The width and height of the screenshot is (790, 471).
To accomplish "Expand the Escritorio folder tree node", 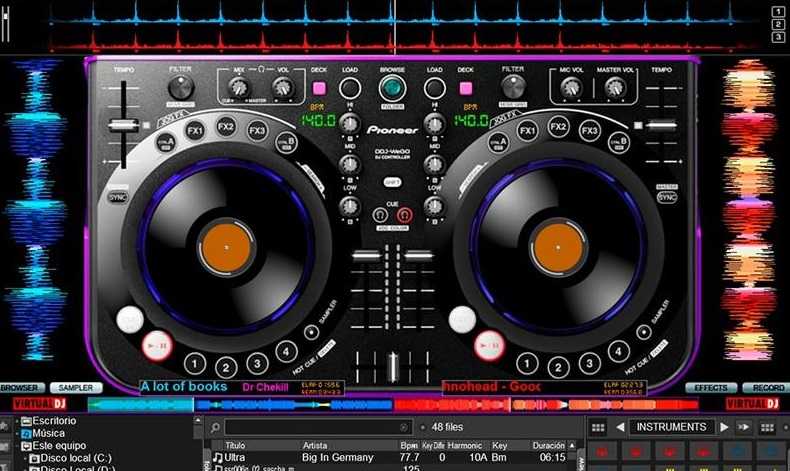I will [17, 421].
